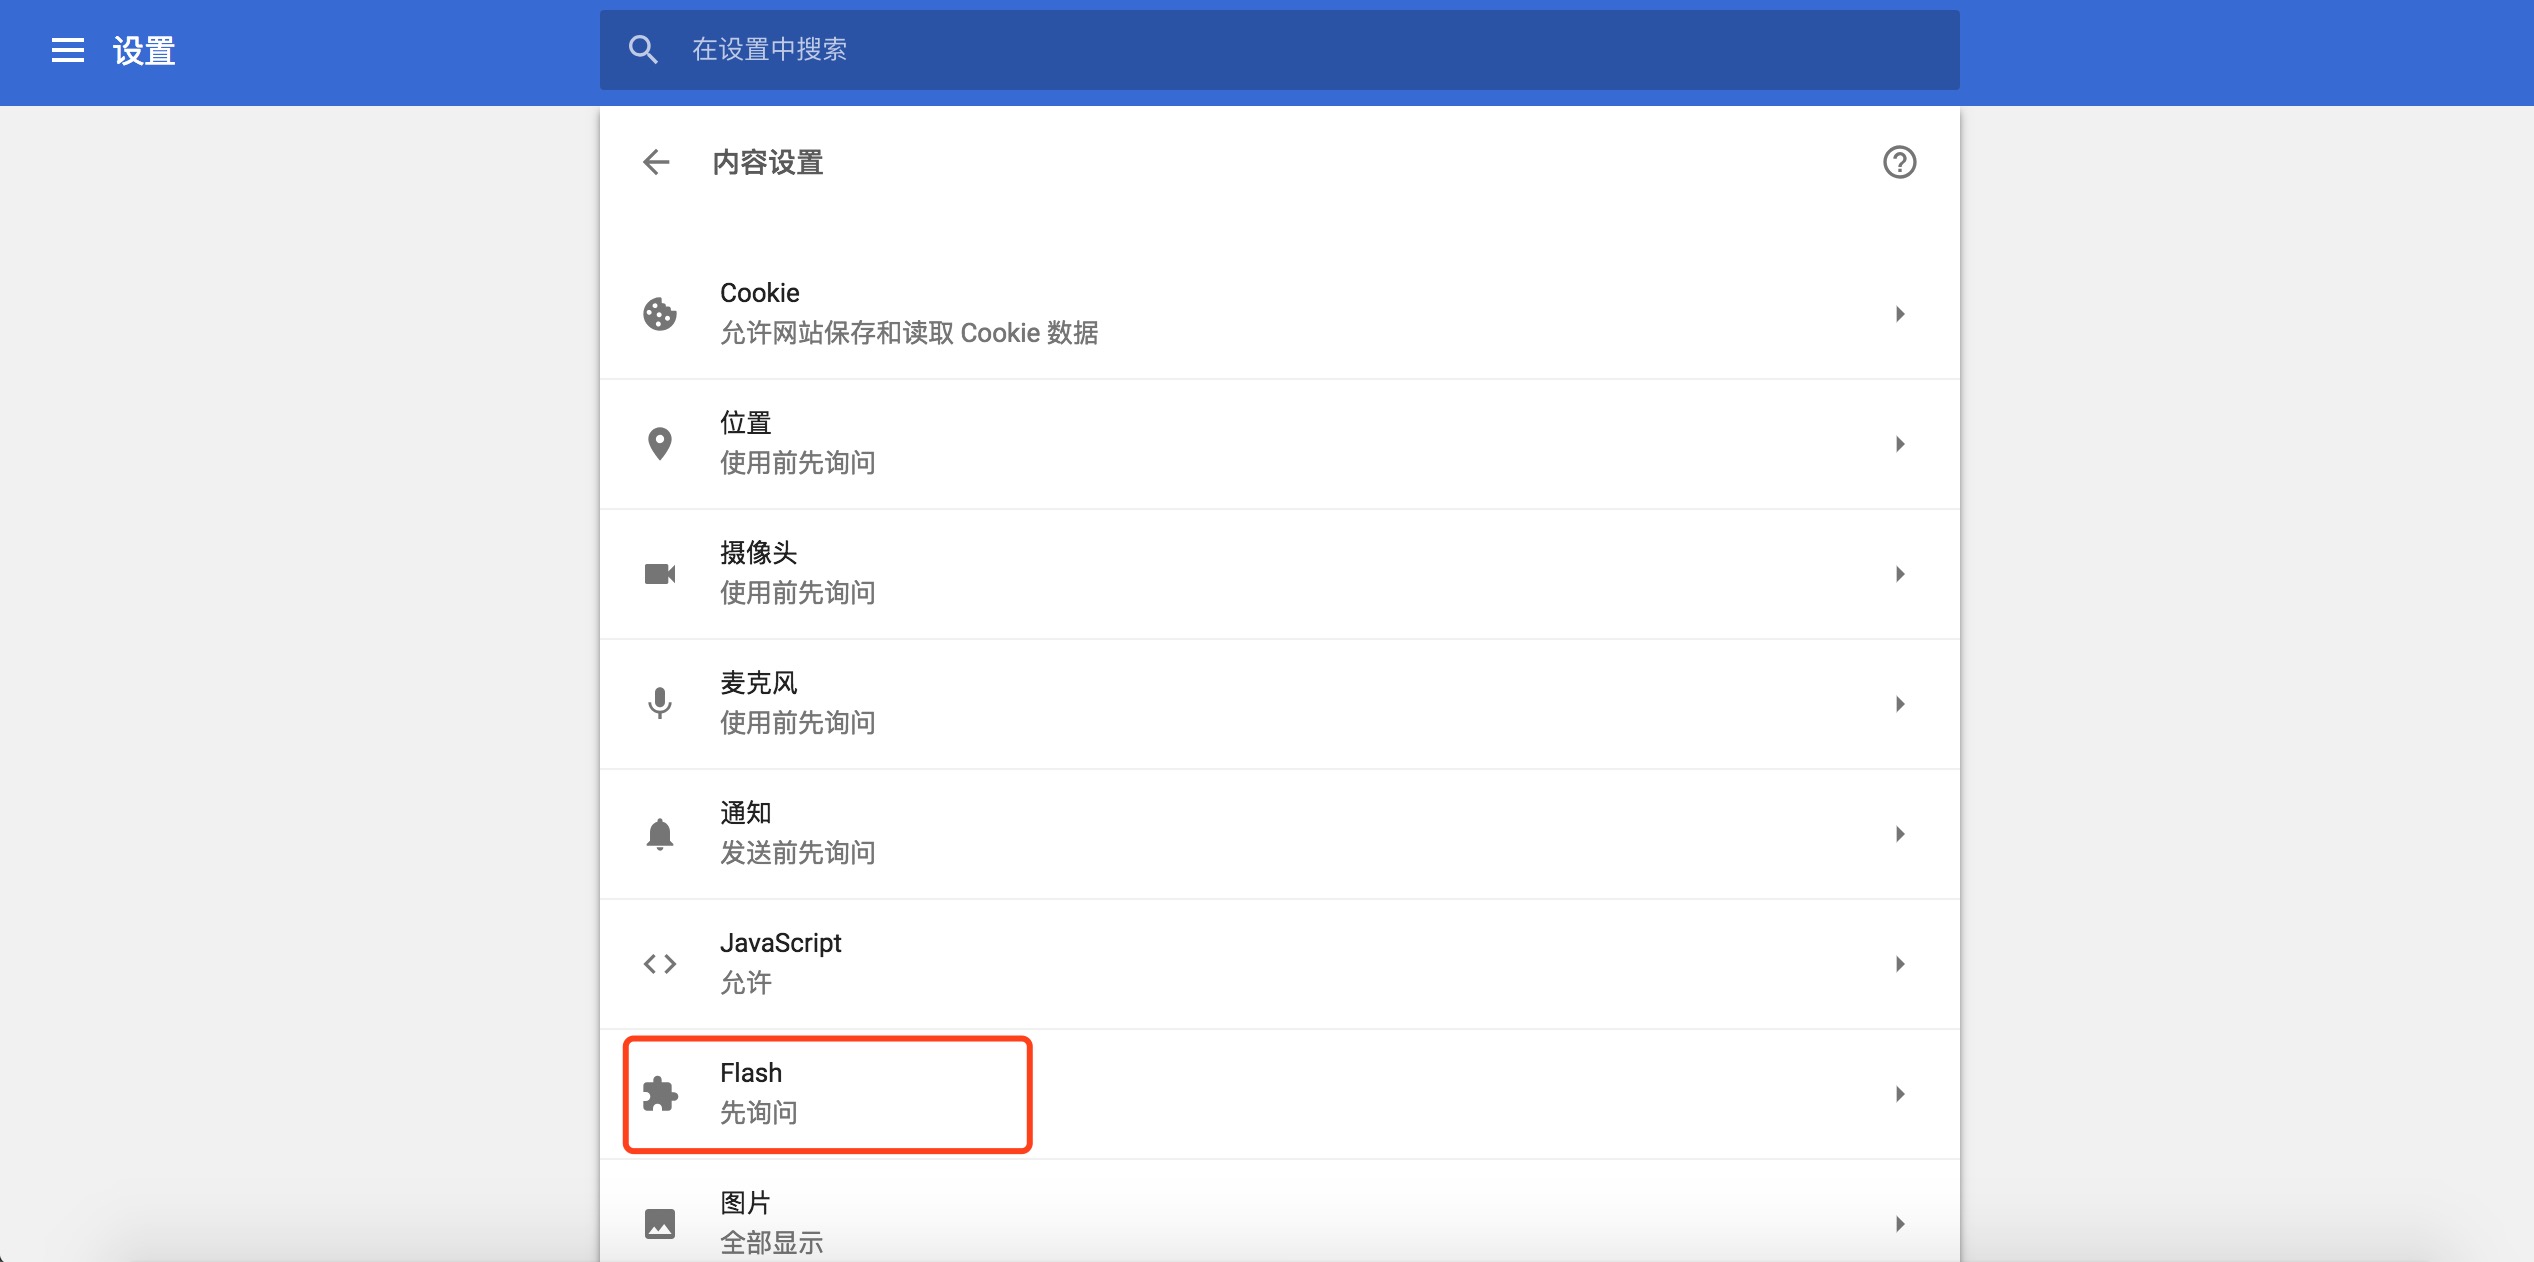
Task: Click the search magnifier icon
Action: pyautogui.click(x=643, y=50)
